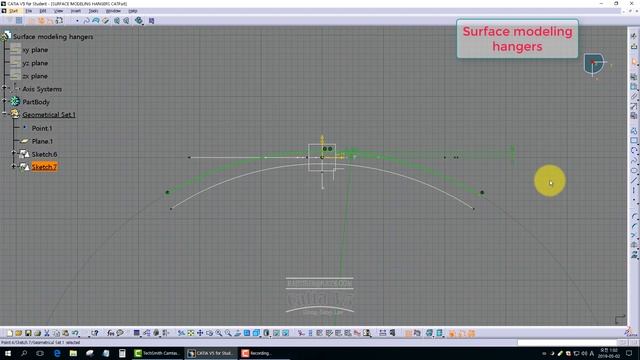Click the Save icon in bottom toolbar
Image resolution: width=640 pixels, height=360 pixels.
[x=28, y=333]
